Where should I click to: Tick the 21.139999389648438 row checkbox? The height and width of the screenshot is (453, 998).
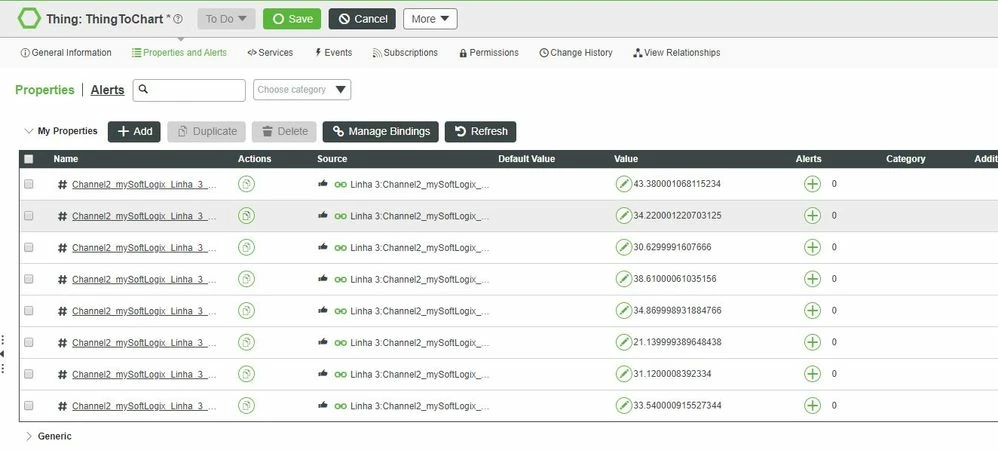pos(29,342)
